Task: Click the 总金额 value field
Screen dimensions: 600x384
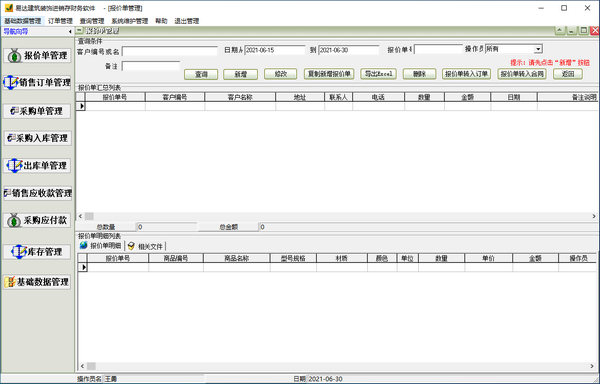Action: pos(427,227)
